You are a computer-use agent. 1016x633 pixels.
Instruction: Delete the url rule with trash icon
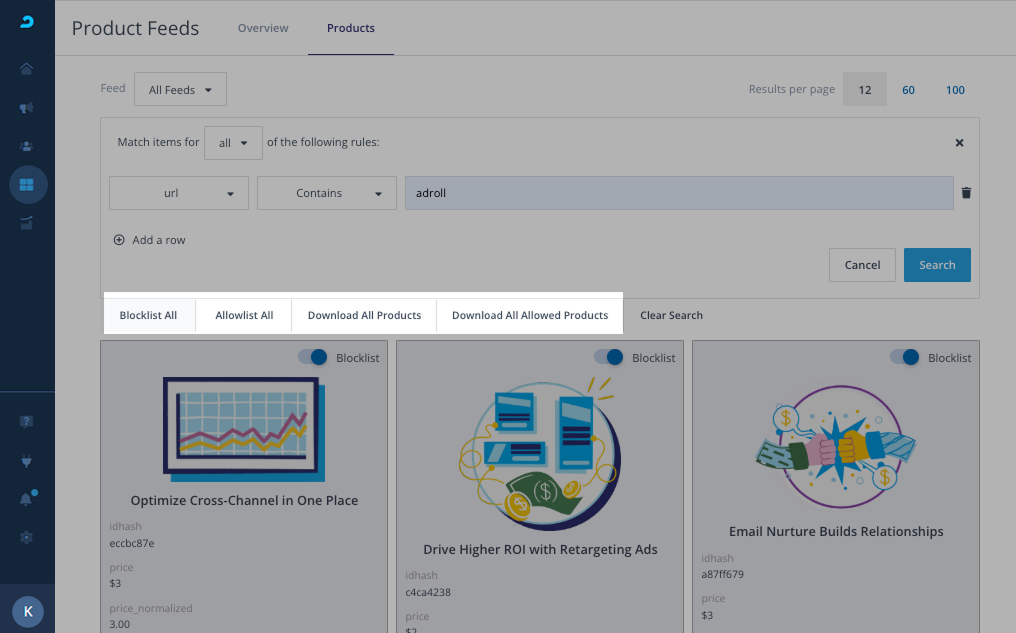point(966,193)
